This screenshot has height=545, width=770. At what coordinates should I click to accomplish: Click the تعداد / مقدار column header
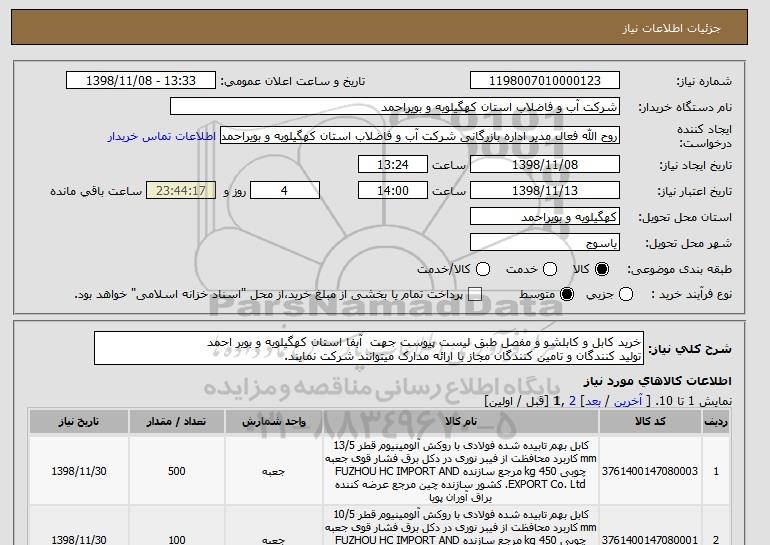click(x=177, y=422)
